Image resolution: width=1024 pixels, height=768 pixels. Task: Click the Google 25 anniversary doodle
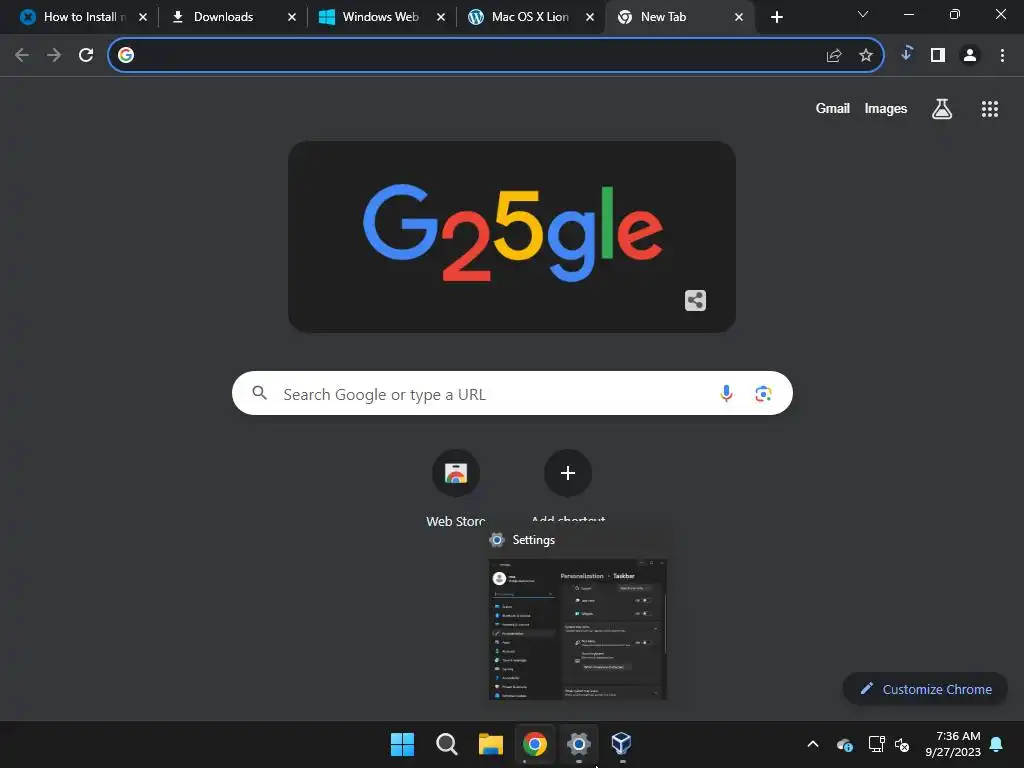(512, 235)
